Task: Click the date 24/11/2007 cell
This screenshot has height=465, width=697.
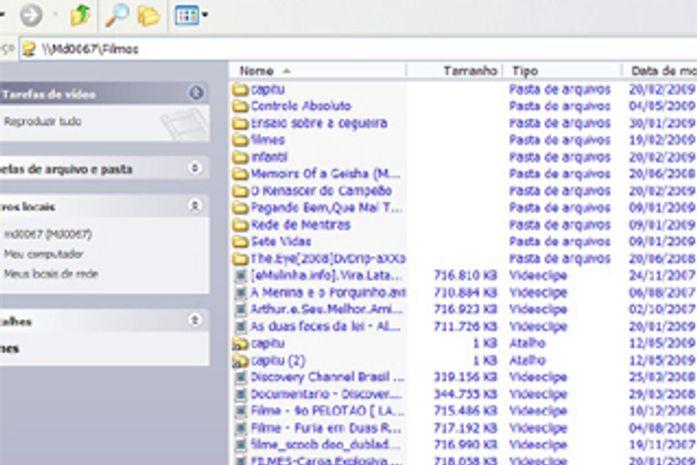Action: tap(662, 276)
